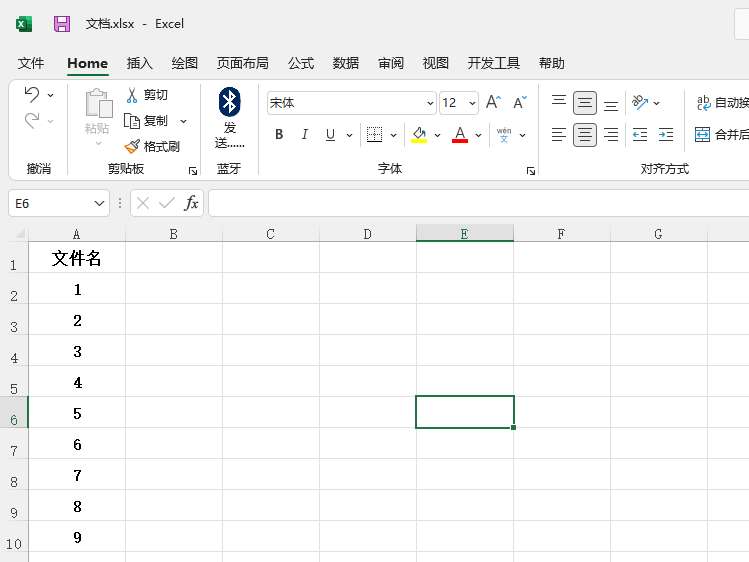Click the insert function fx icon
The image size is (749, 562).
pos(191,203)
